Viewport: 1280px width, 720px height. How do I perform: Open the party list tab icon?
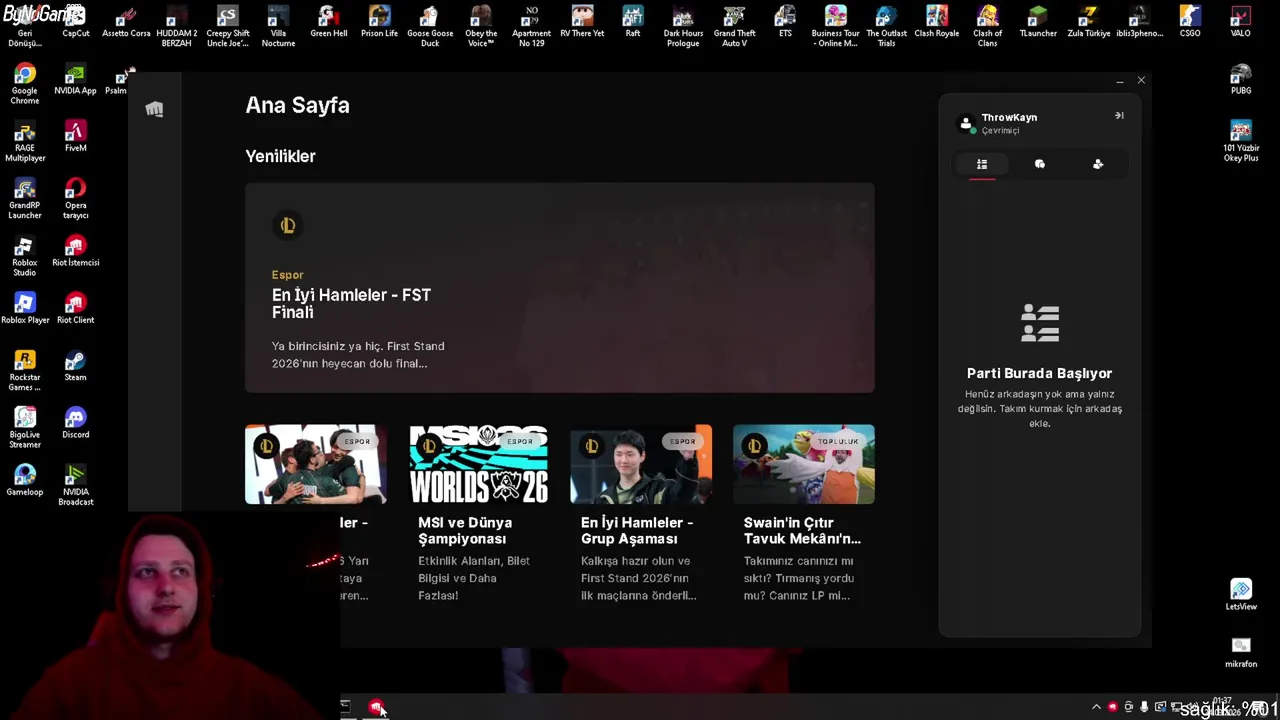pos(982,164)
